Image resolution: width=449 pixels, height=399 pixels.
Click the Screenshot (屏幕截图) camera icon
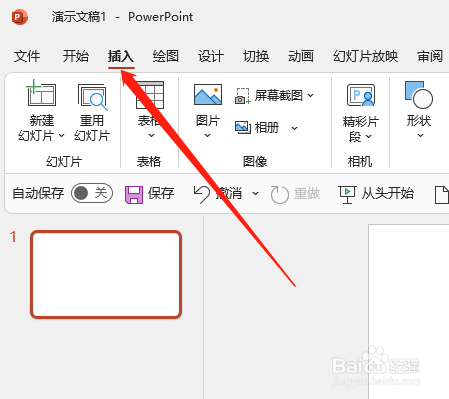[243, 96]
